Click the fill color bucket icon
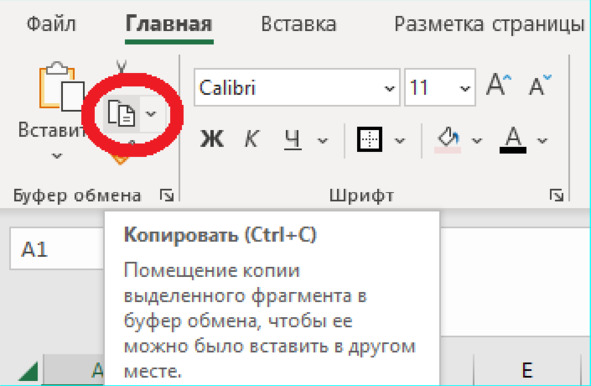 [448, 139]
